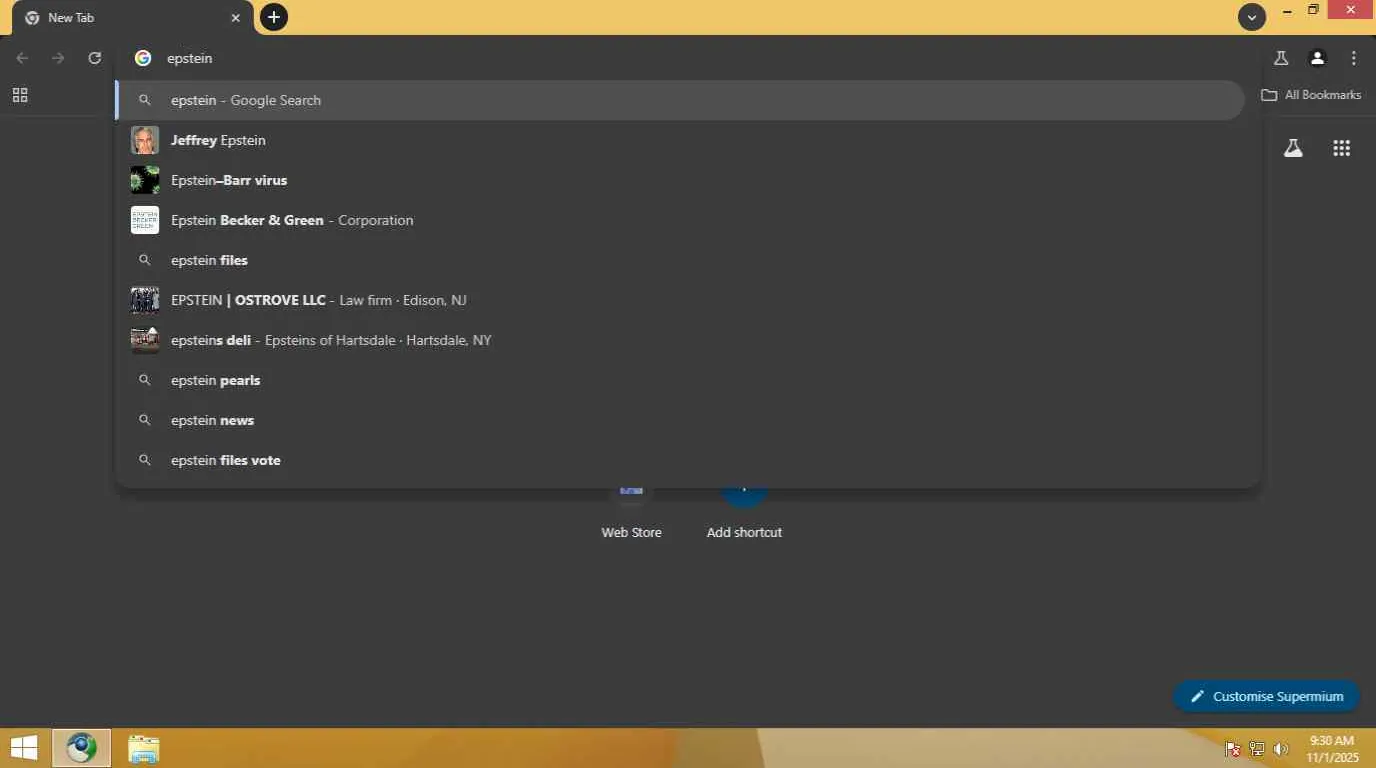Screen dimensions: 1376x768
Task: Close the browser window
Action: tap(1351, 10)
